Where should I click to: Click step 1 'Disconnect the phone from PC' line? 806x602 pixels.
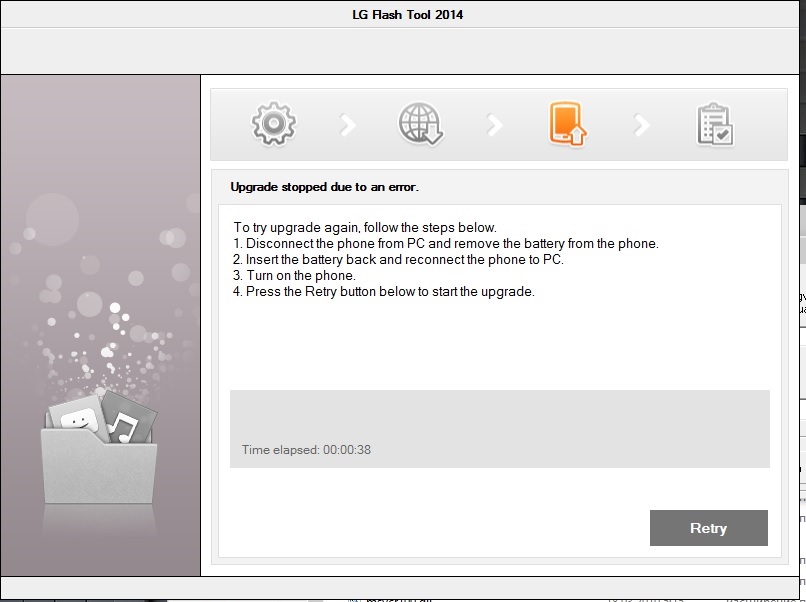[x=446, y=244]
